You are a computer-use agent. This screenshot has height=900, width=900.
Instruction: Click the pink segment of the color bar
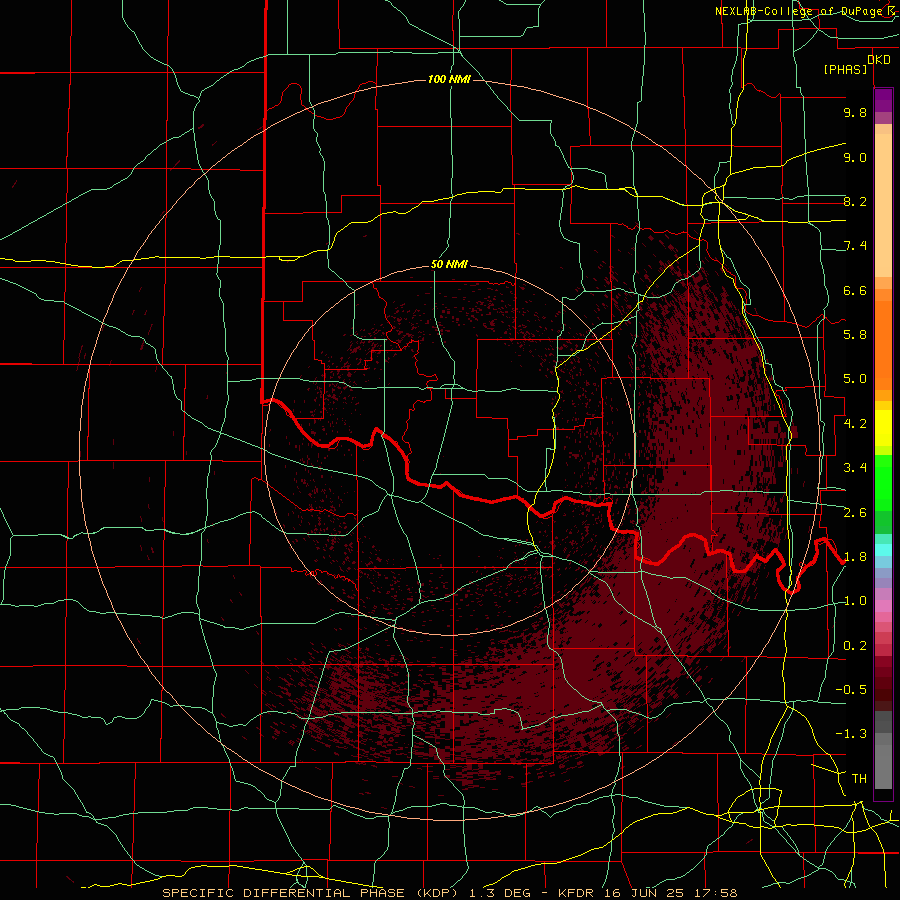tap(883, 605)
